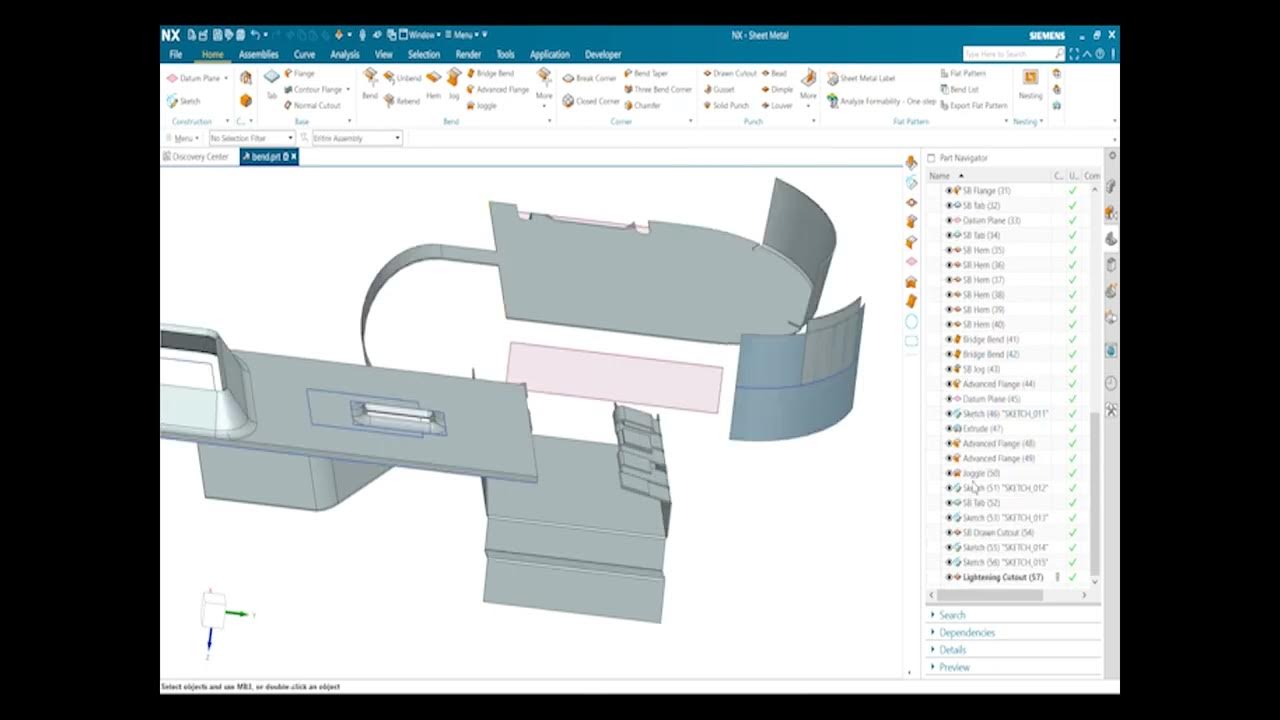Screen dimensions: 1280x720
Task: Open the Sheet Metal Label command
Action: (861, 78)
